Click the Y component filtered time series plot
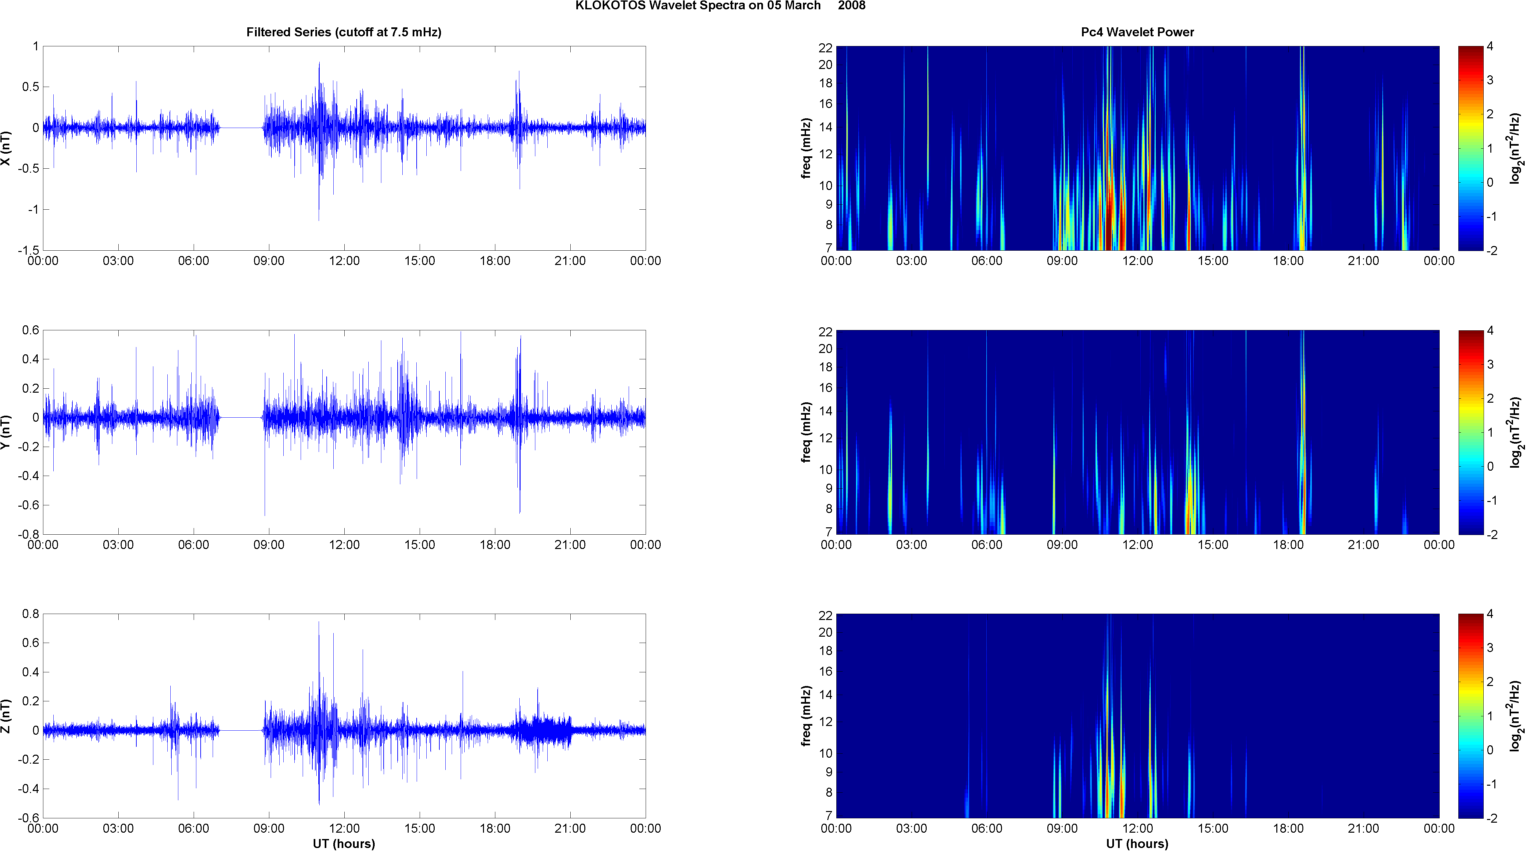 [343, 432]
